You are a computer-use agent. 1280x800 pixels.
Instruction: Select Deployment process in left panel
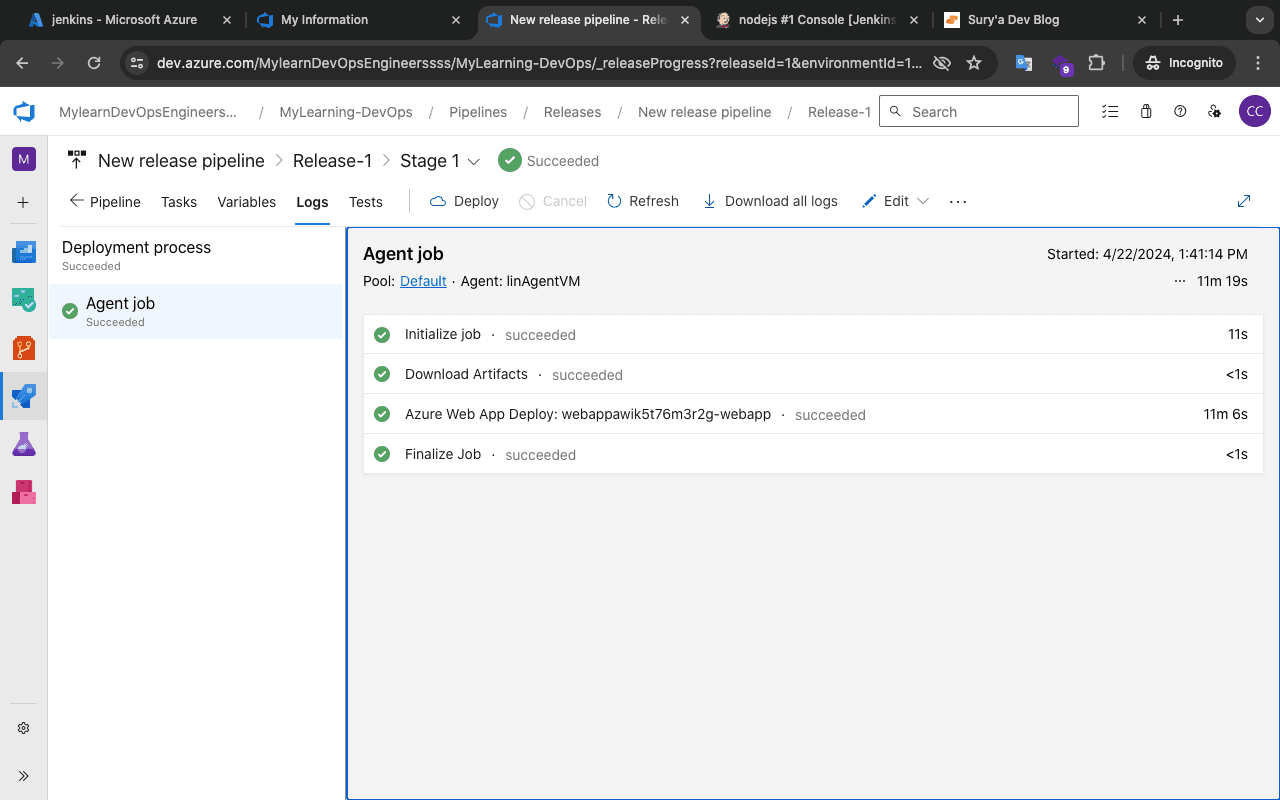pyautogui.click(x=196, y=254)
